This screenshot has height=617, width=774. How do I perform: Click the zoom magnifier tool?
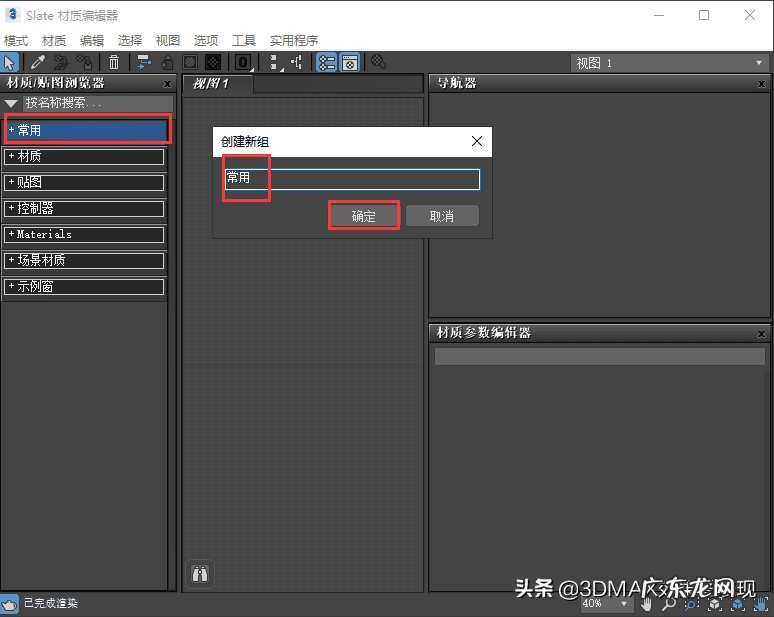click(668, 604)
